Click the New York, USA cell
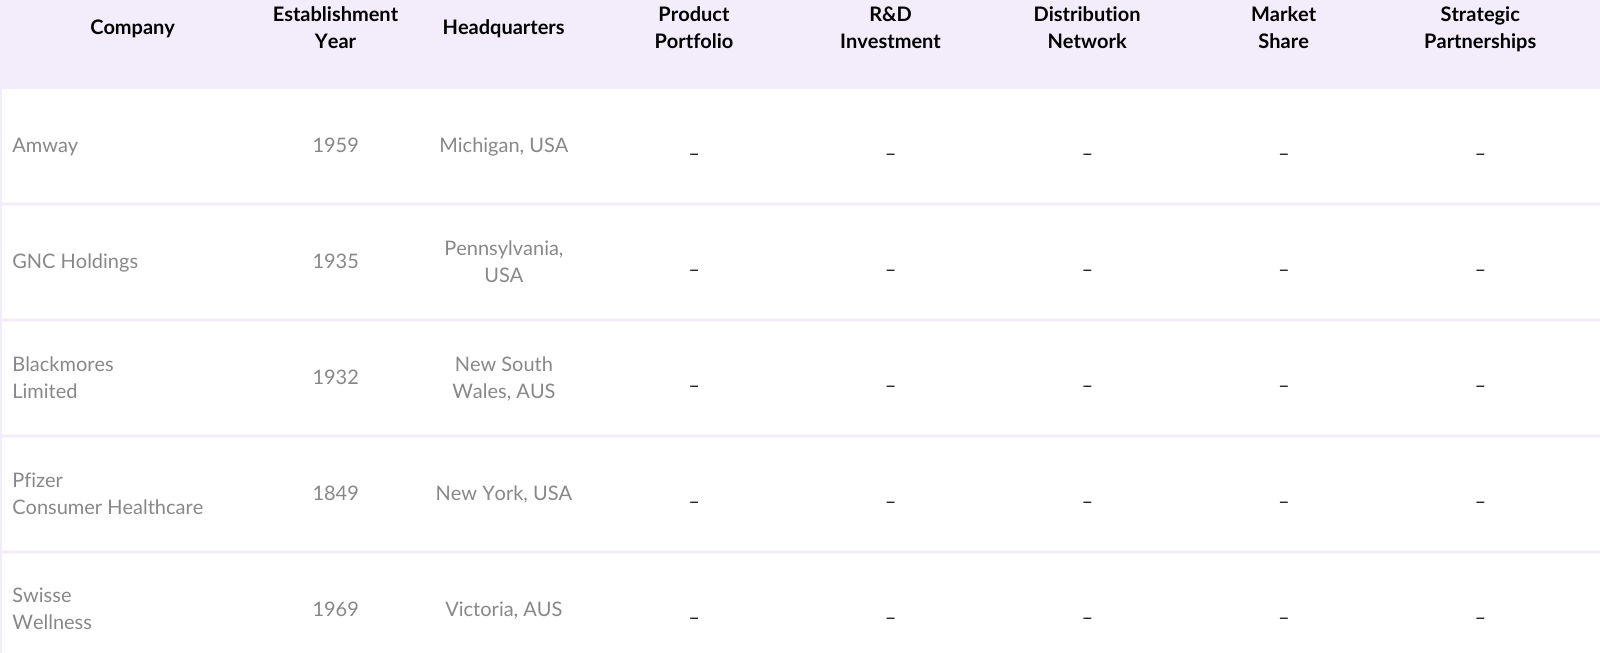 [x=503, y=493]
